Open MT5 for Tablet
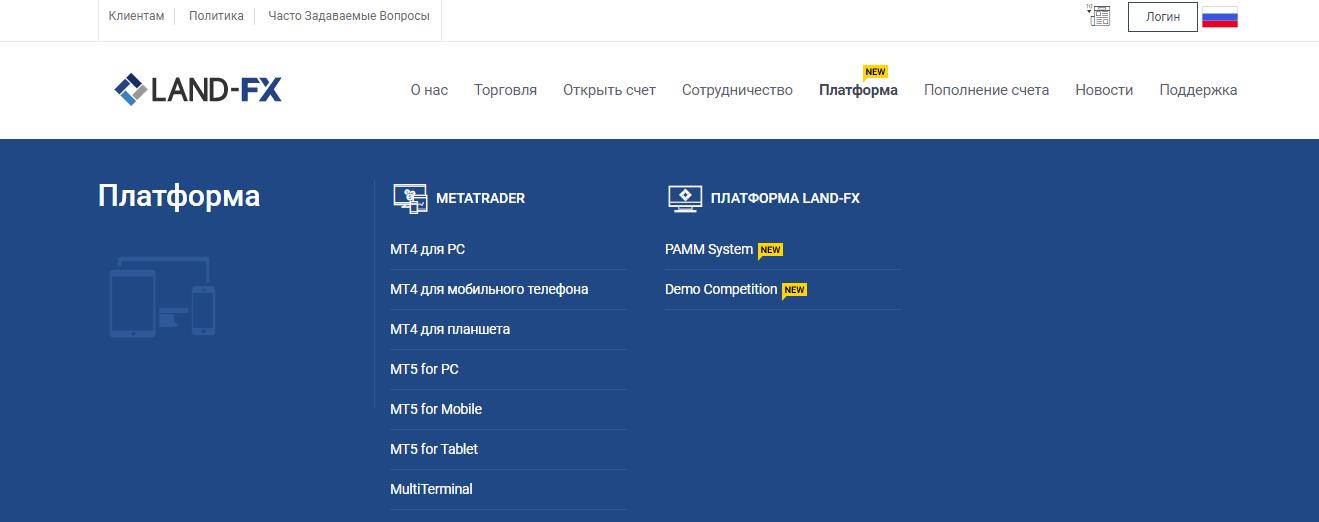This screenshot has height=522, width=1319. [434, 449]
